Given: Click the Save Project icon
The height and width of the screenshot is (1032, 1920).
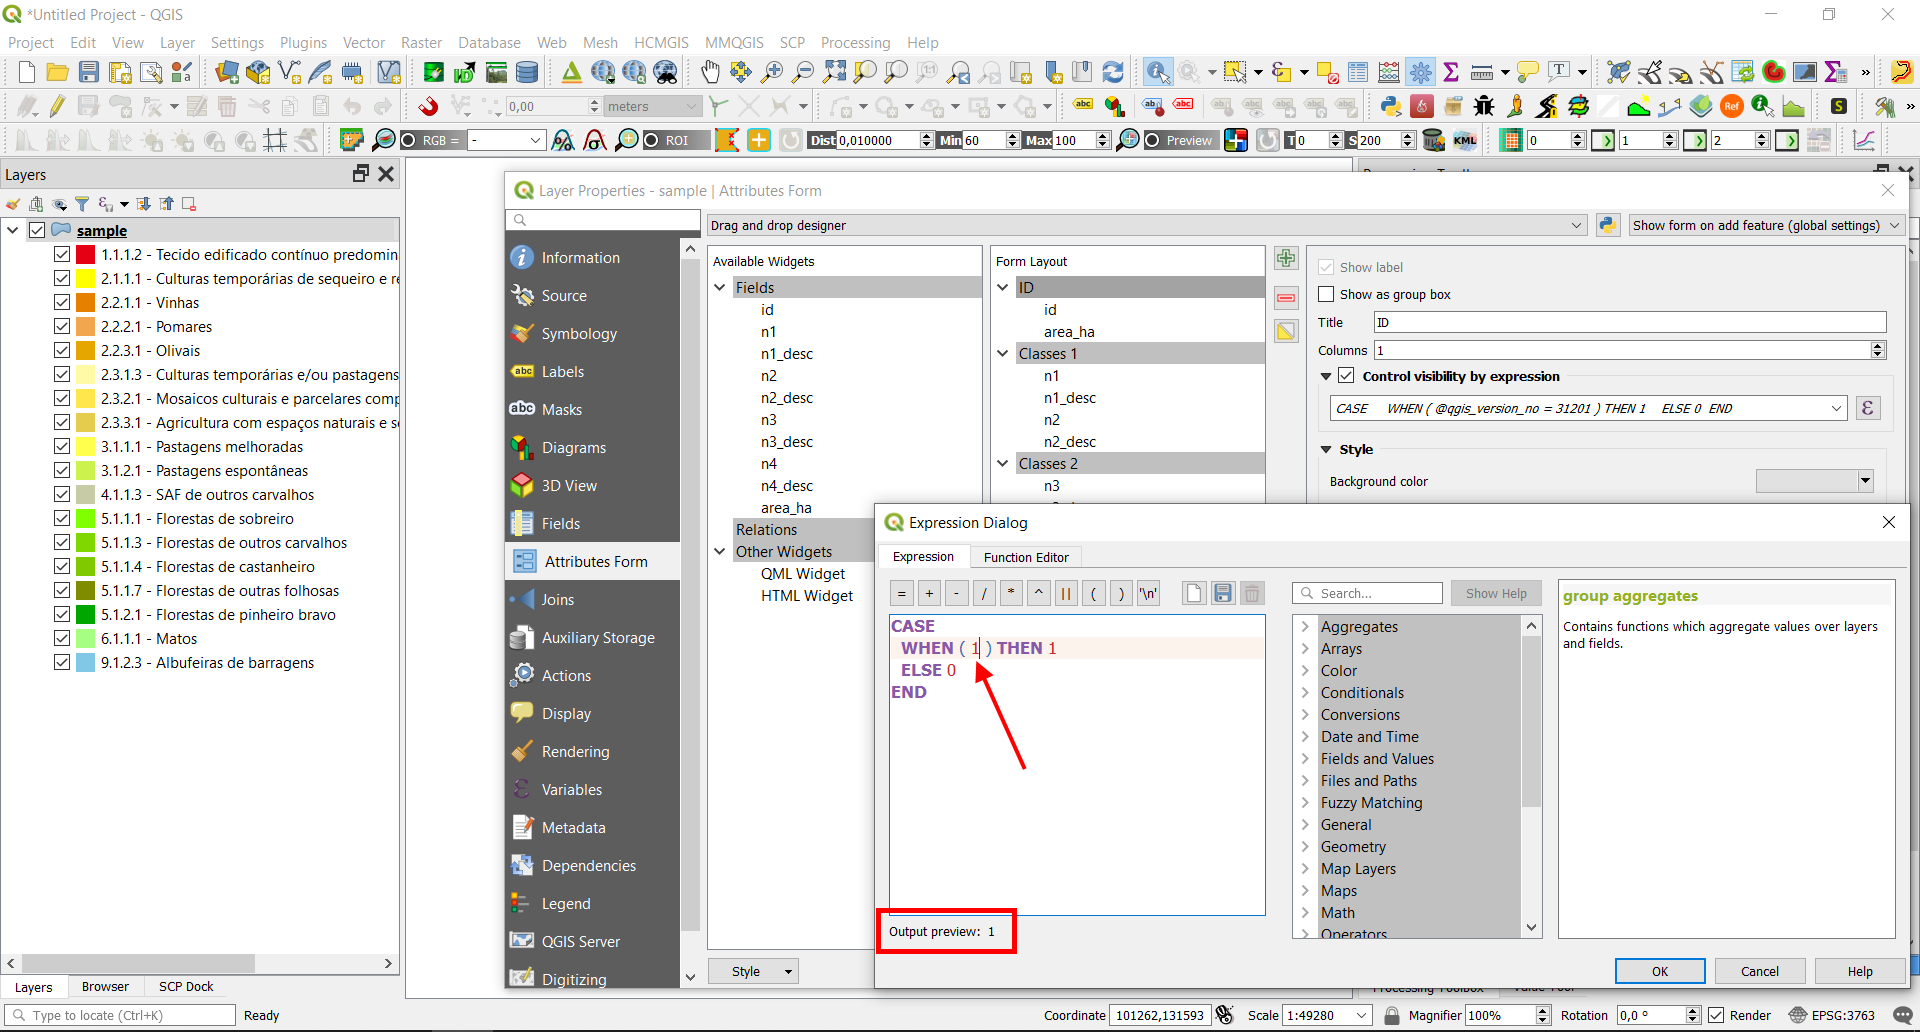Looking at the screenshot, I should (88, 71).
